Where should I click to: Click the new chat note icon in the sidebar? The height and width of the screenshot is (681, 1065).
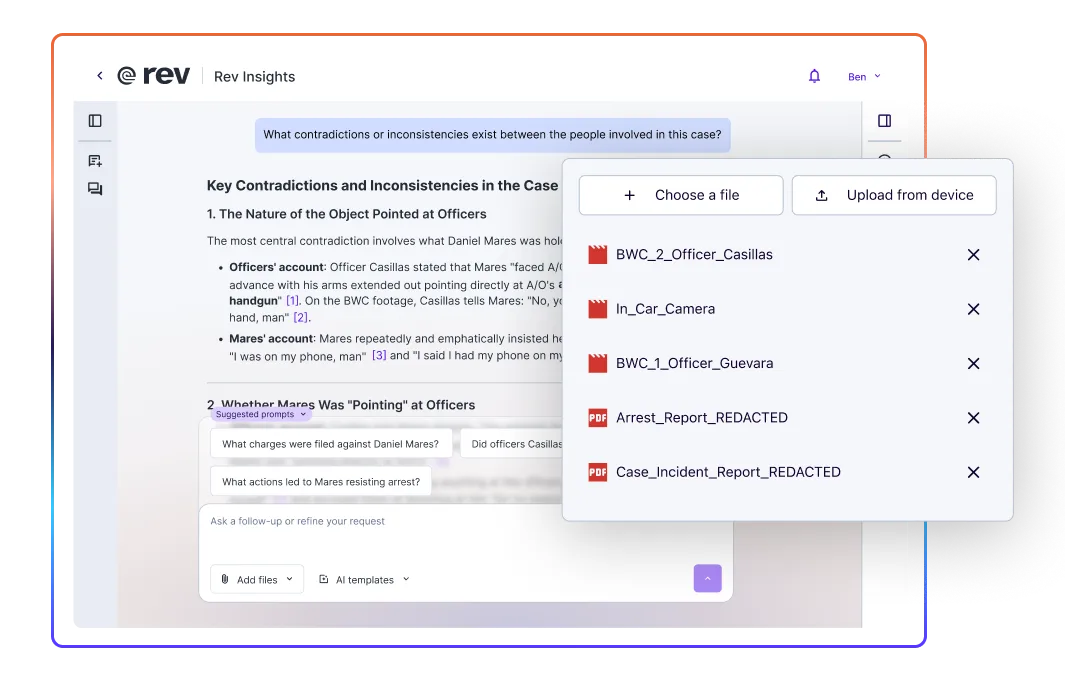point(95,161)
